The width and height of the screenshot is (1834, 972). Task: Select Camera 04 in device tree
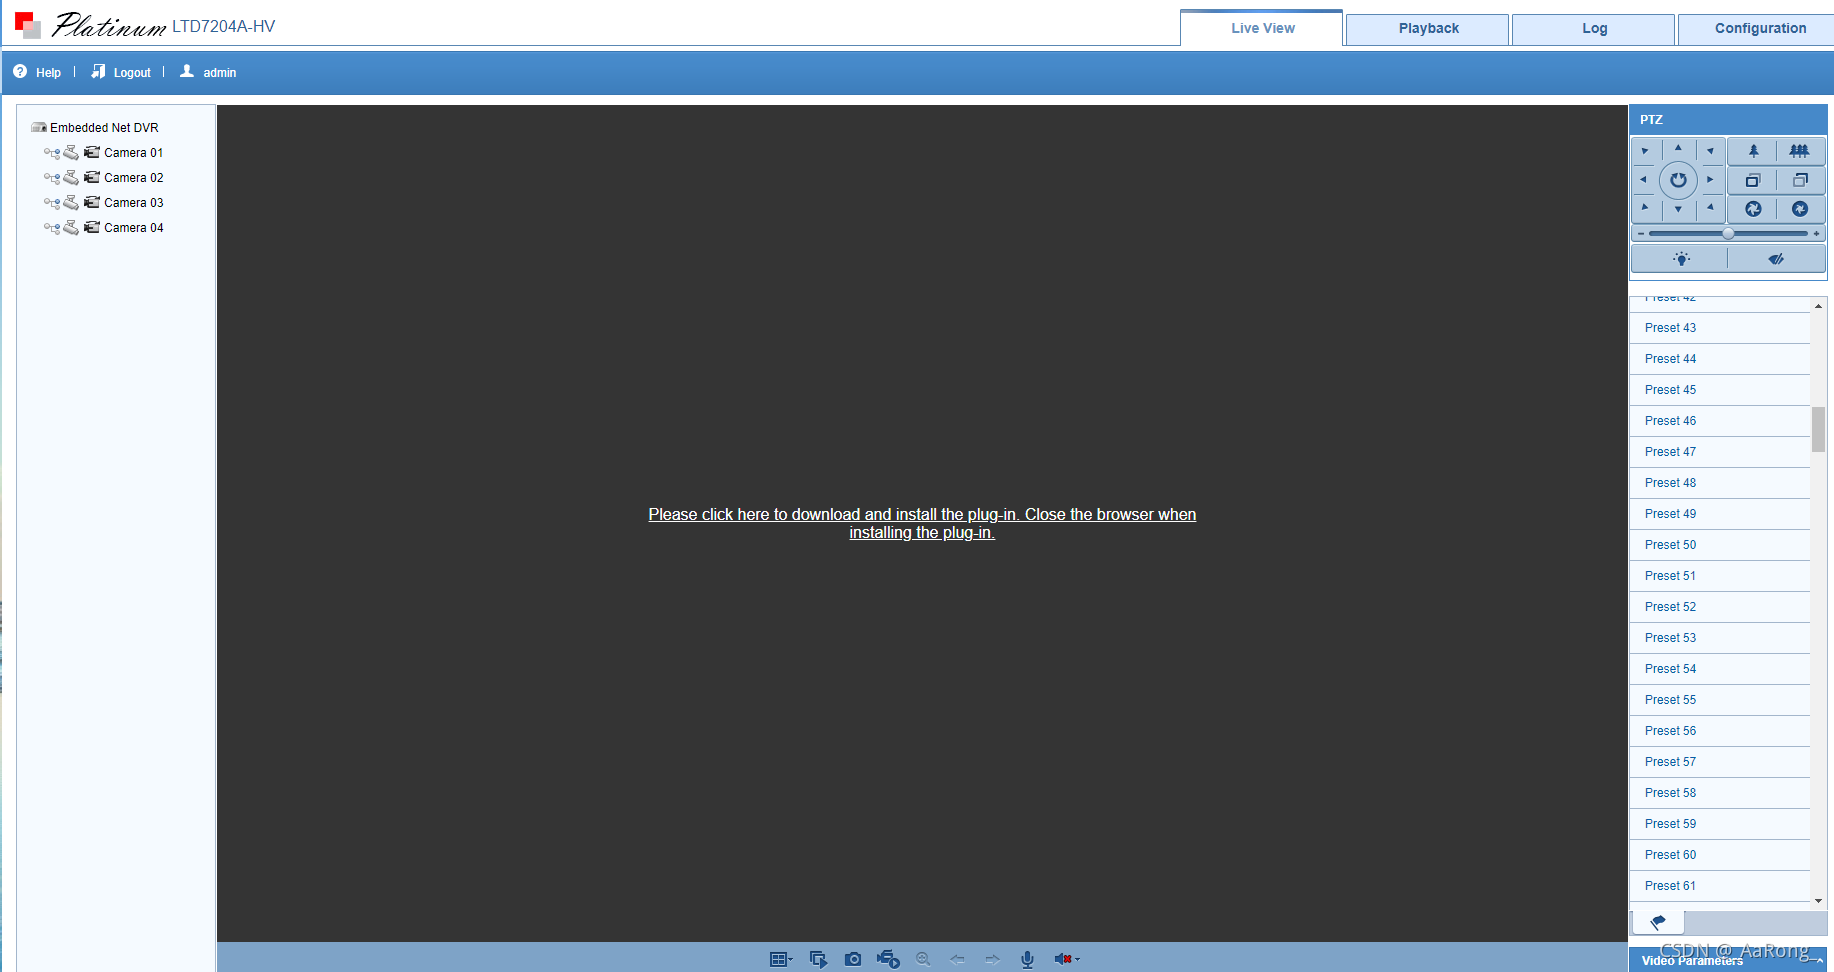point(134,228)
